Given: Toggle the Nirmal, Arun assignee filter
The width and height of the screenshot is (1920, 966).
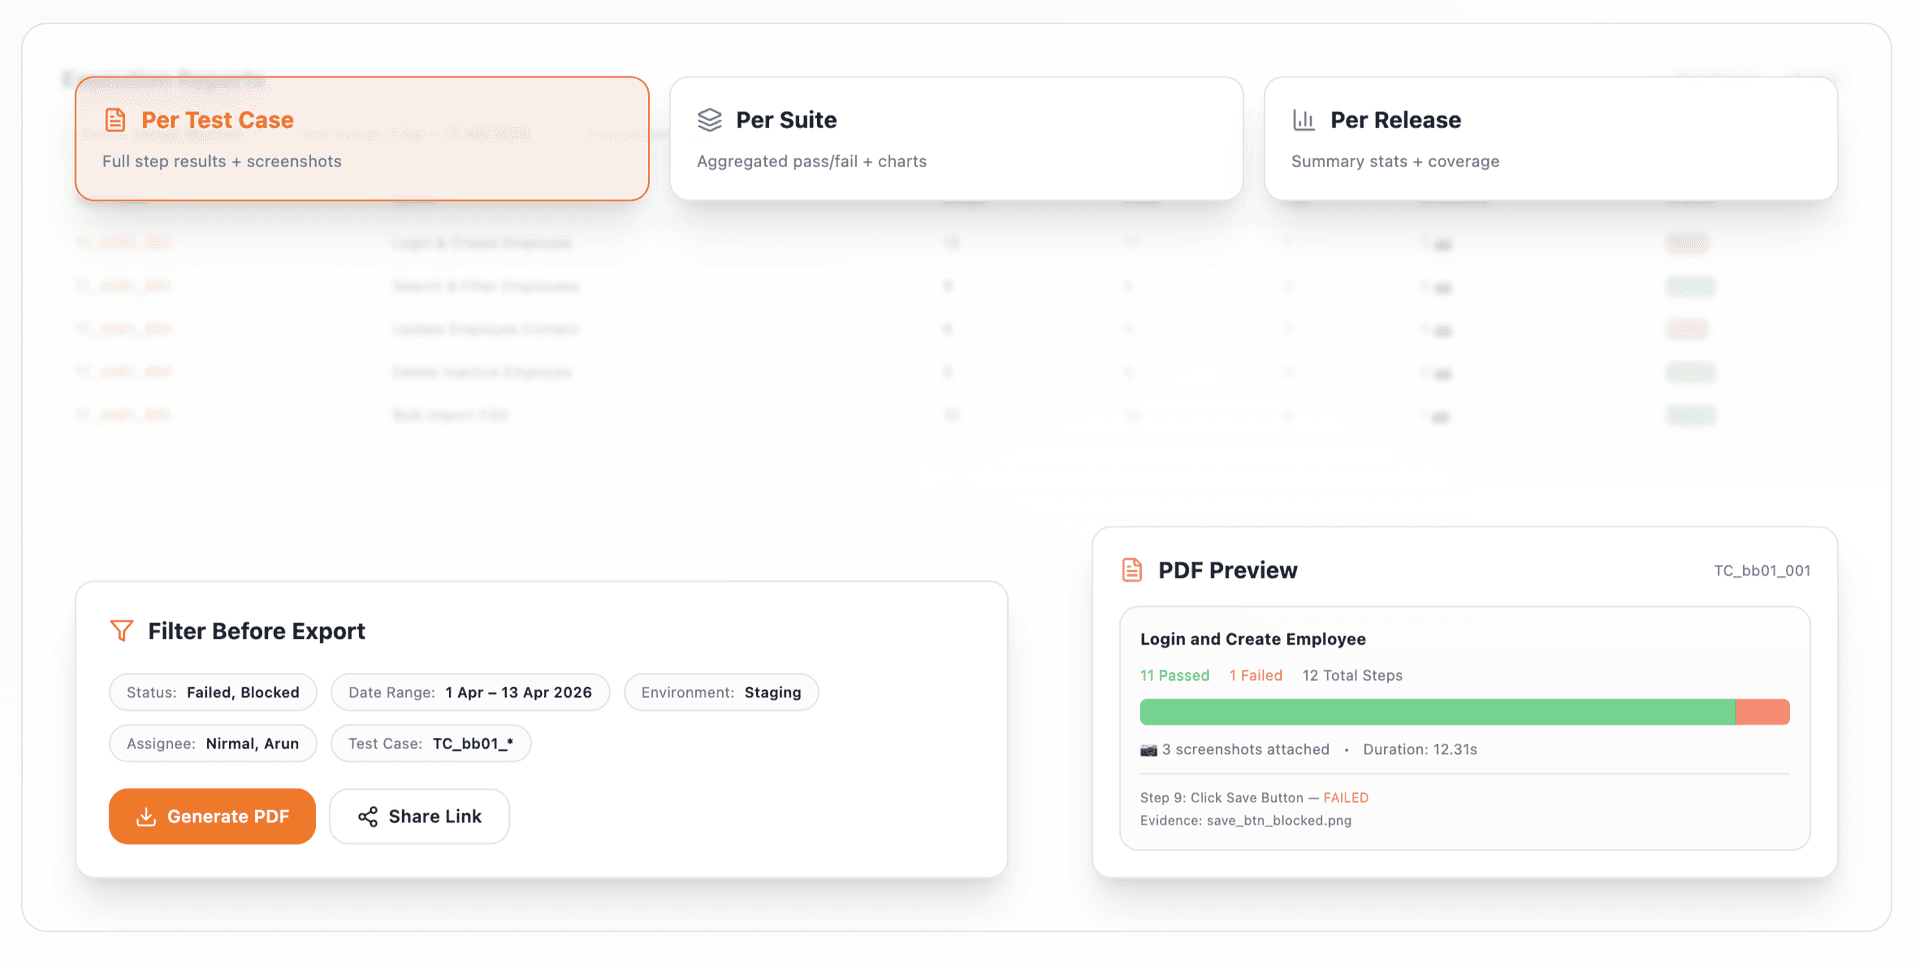Looking at the screenshot, I should point(212,743).
